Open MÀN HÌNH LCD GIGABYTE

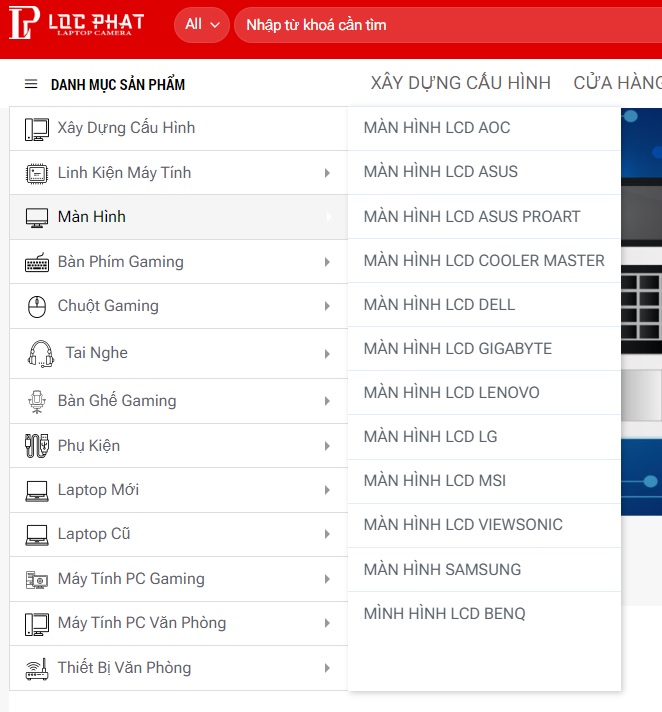tap(484, 349)
